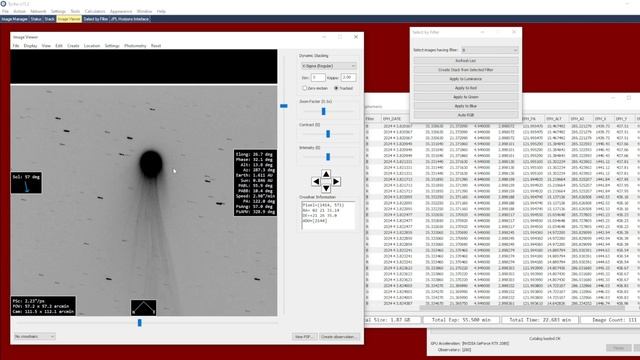Screen dimensions: 640x360
Task: Click the Sol direction arrow overlay
Action: click(26, 182)
